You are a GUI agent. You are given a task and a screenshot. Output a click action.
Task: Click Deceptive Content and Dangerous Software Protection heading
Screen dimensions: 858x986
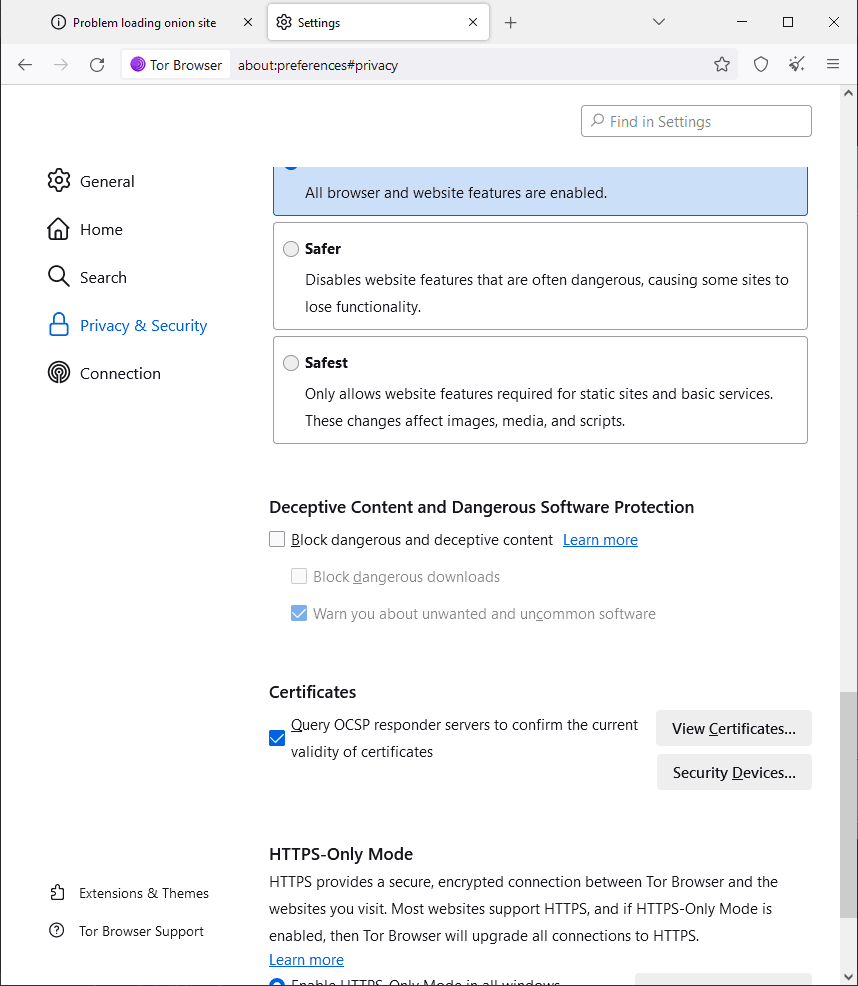[481, 507]
